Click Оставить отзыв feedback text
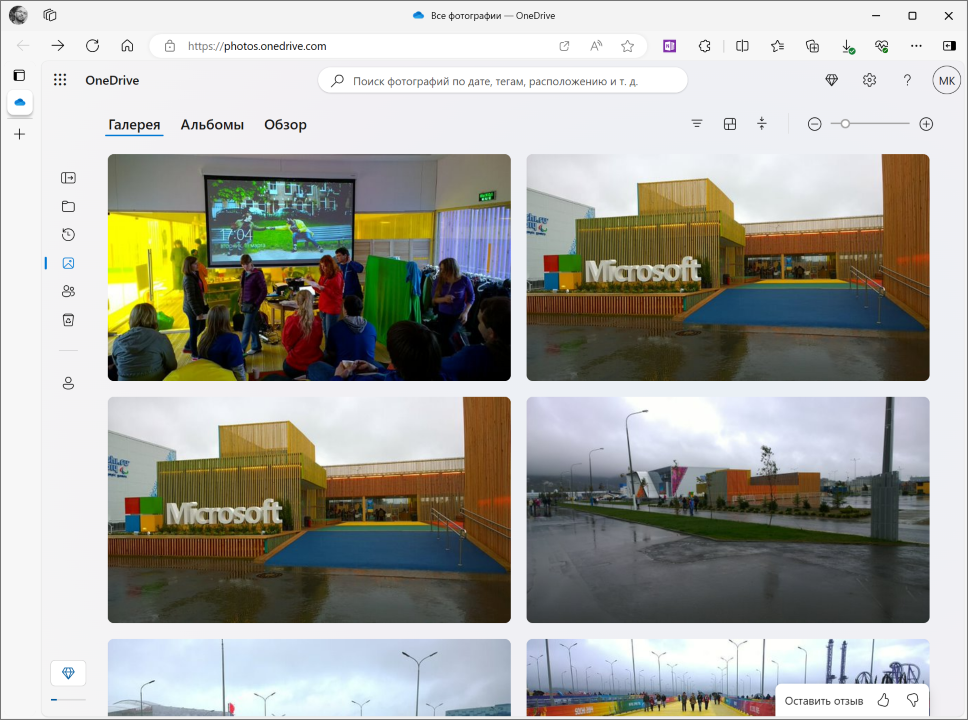The width and height of the screenshot is (968, 720). point(824,701)
